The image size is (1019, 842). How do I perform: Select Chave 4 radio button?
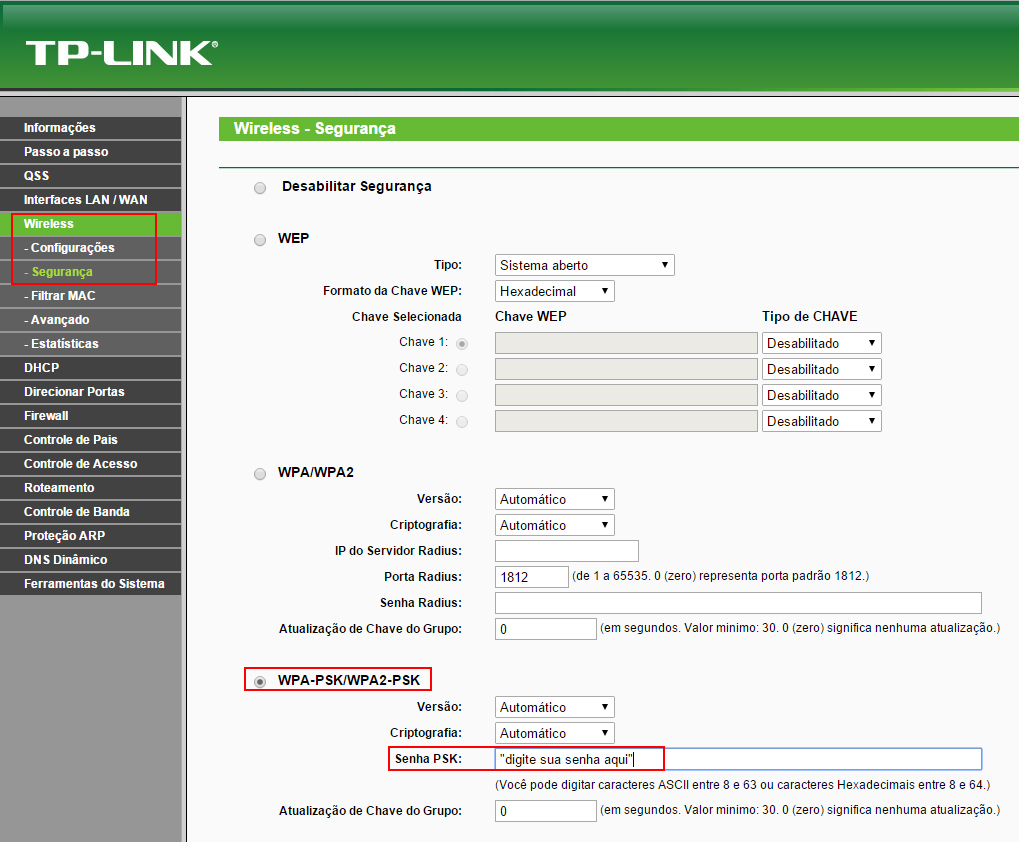[462, 422]
